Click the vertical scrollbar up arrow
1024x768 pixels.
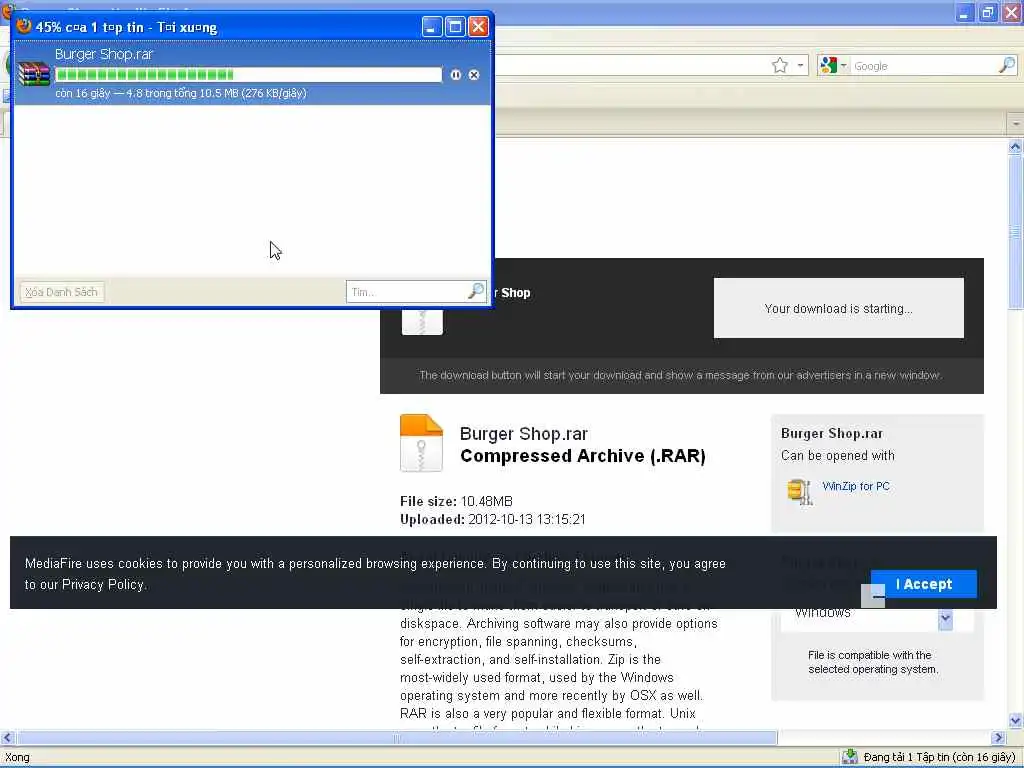[x=1015, y=147]
